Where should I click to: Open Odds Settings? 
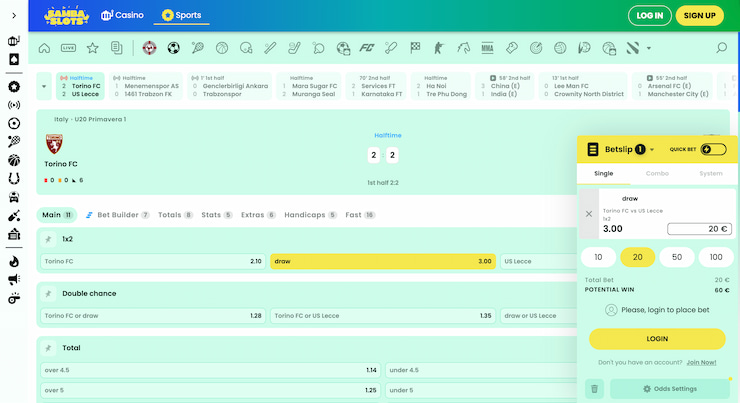pos(670,389)
